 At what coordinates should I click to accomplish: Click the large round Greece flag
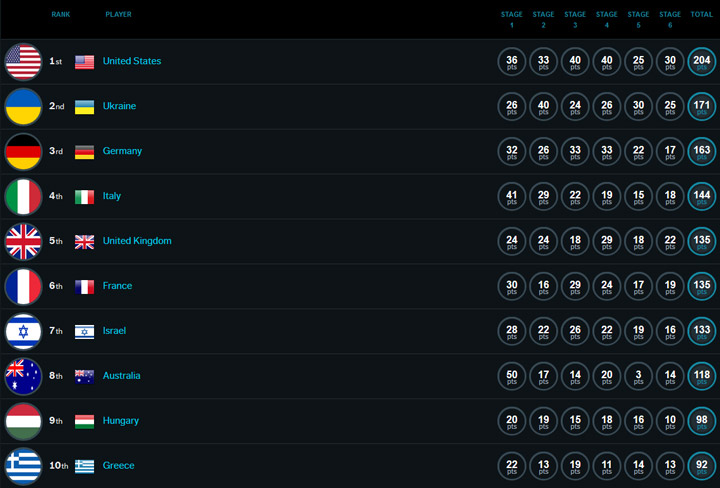[x=23, y=466]
